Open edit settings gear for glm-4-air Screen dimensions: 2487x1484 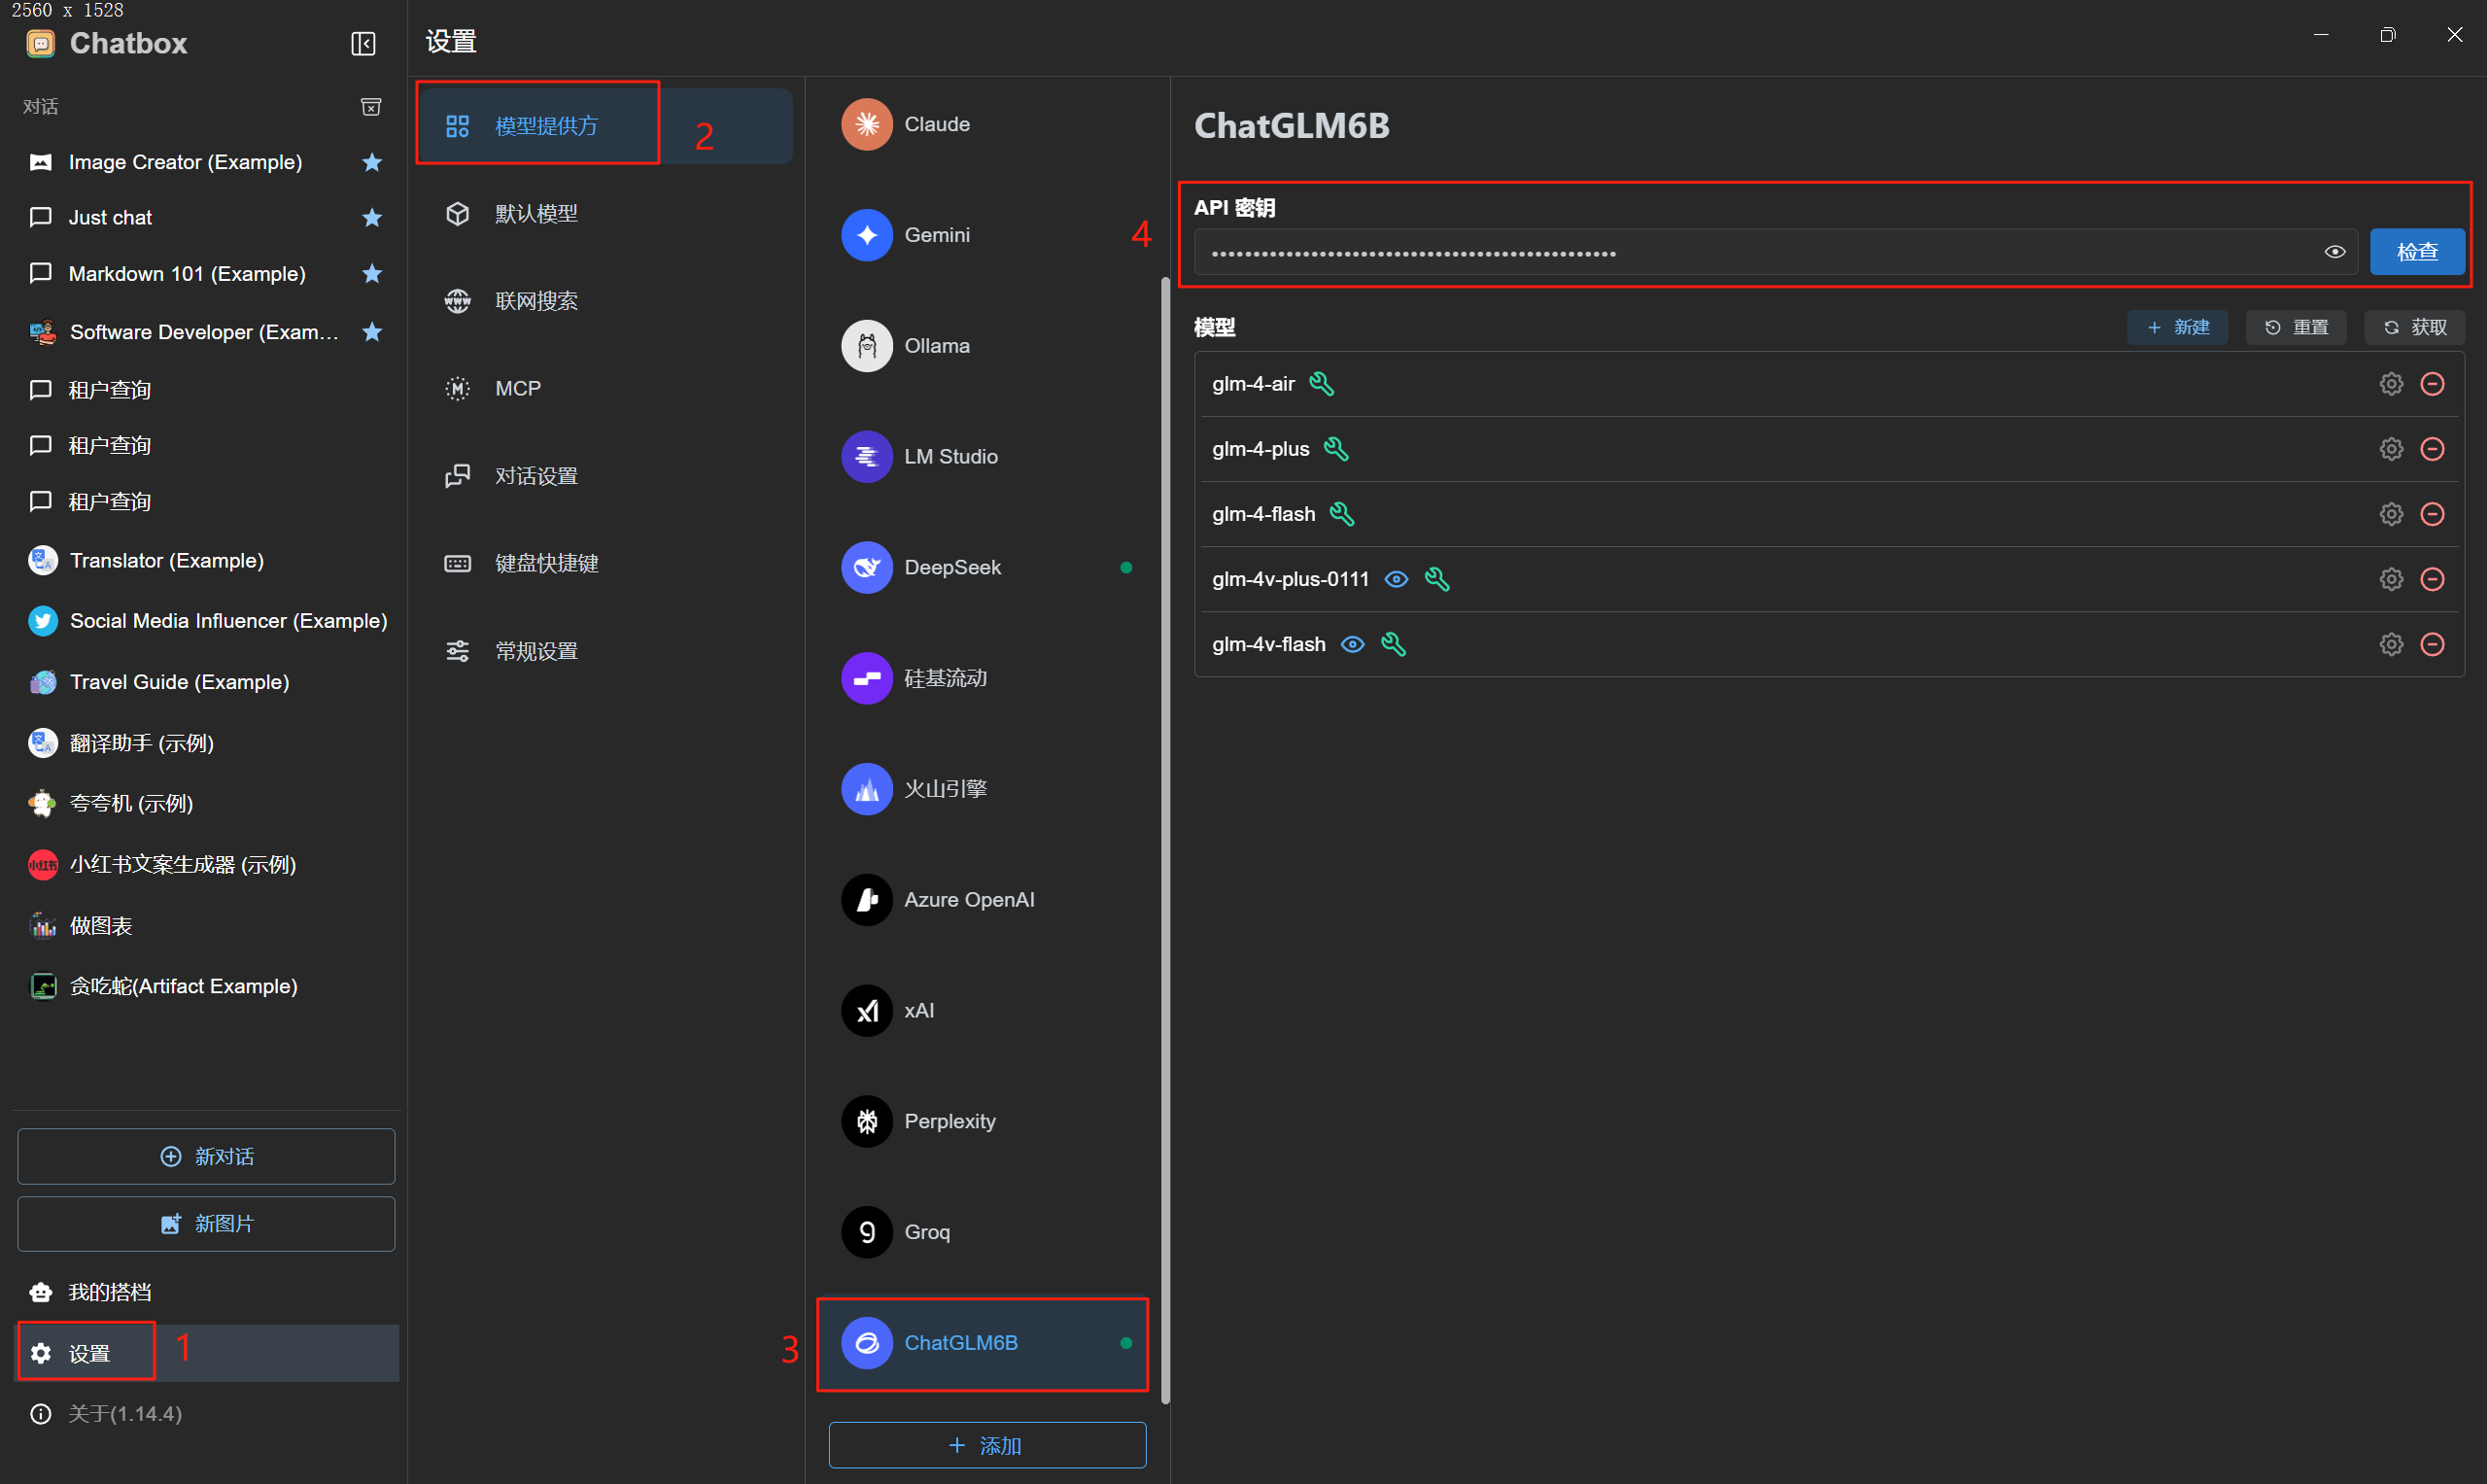(2391, 383)
